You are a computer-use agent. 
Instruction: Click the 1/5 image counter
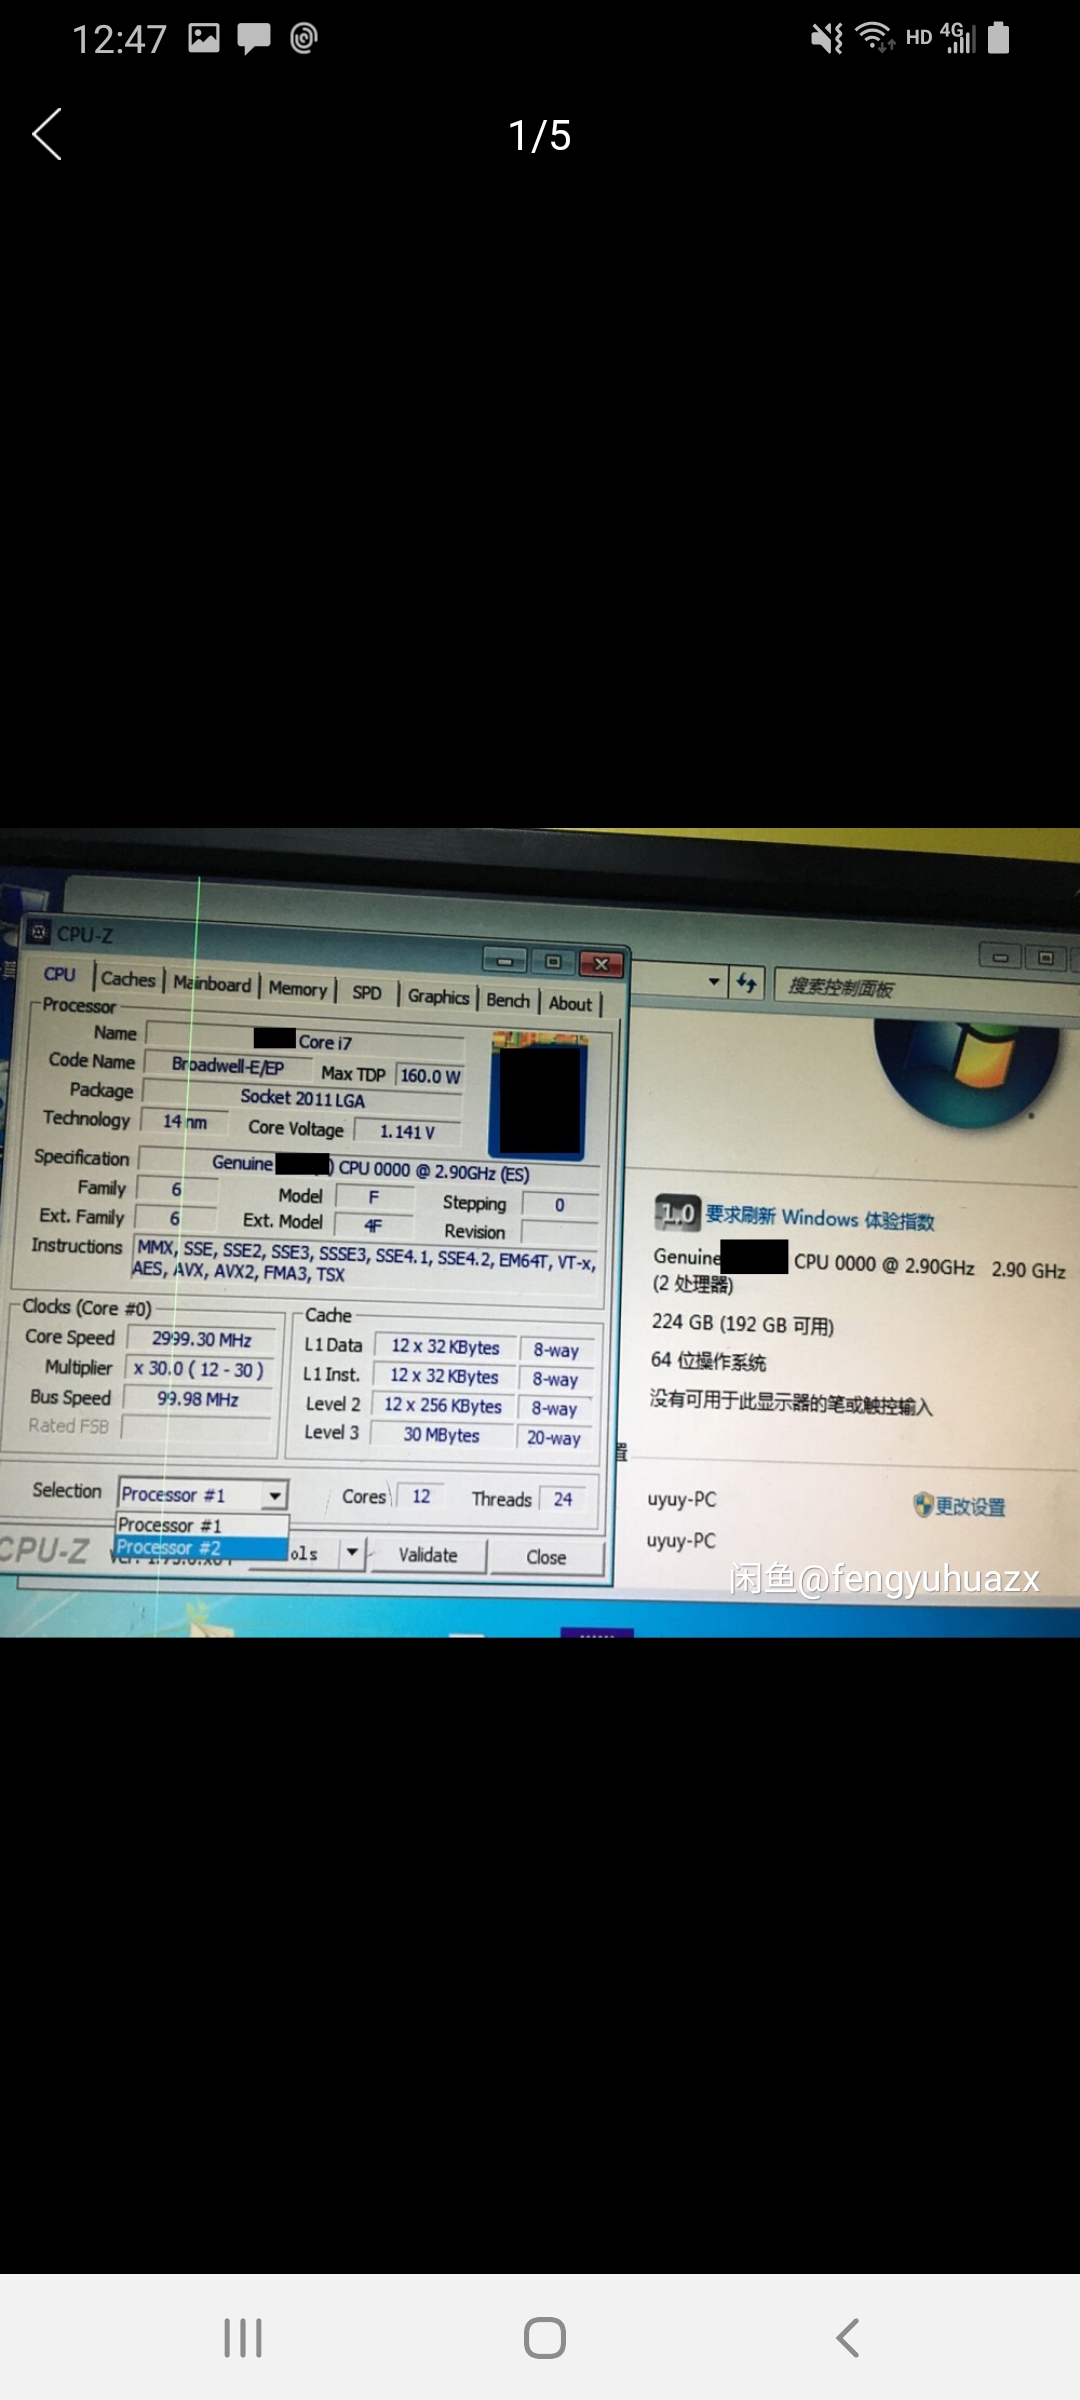pos(540,135)
